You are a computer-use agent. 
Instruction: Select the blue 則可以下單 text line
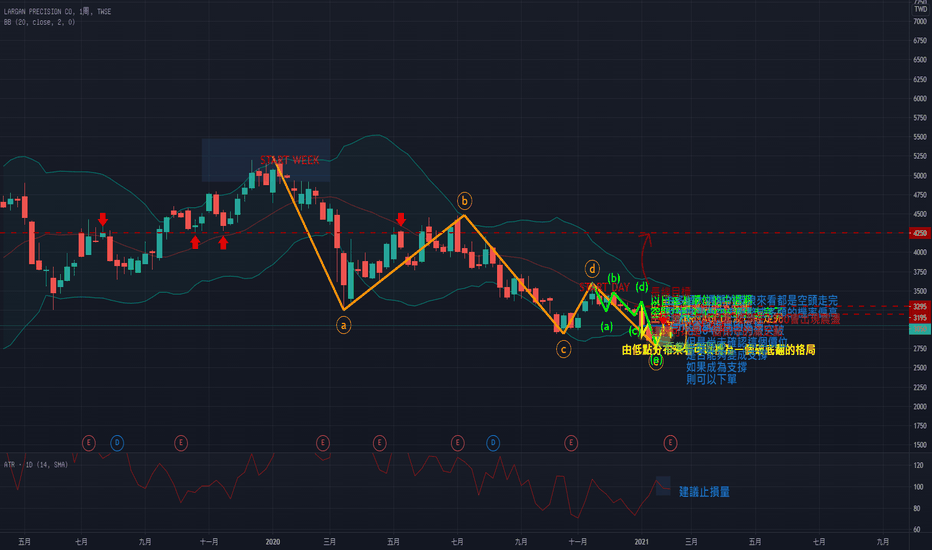tap(711, 379)
